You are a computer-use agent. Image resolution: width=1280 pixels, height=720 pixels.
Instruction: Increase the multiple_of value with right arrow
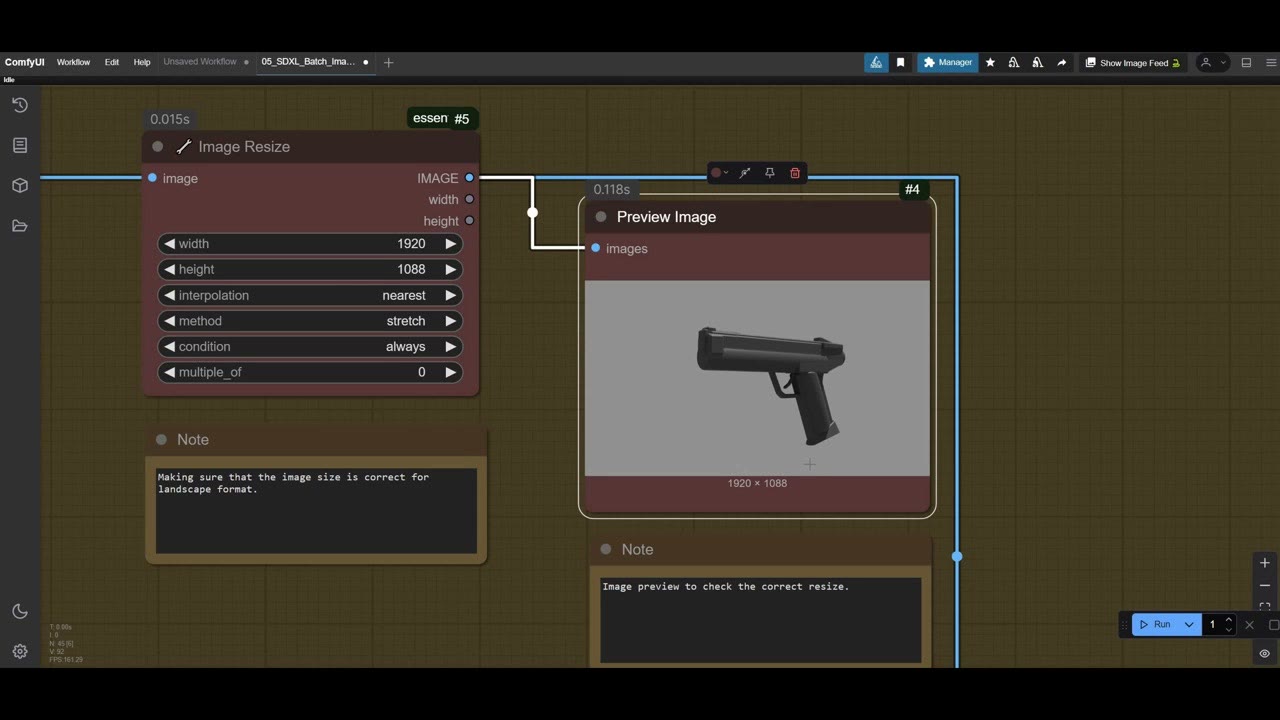(450, 372)
